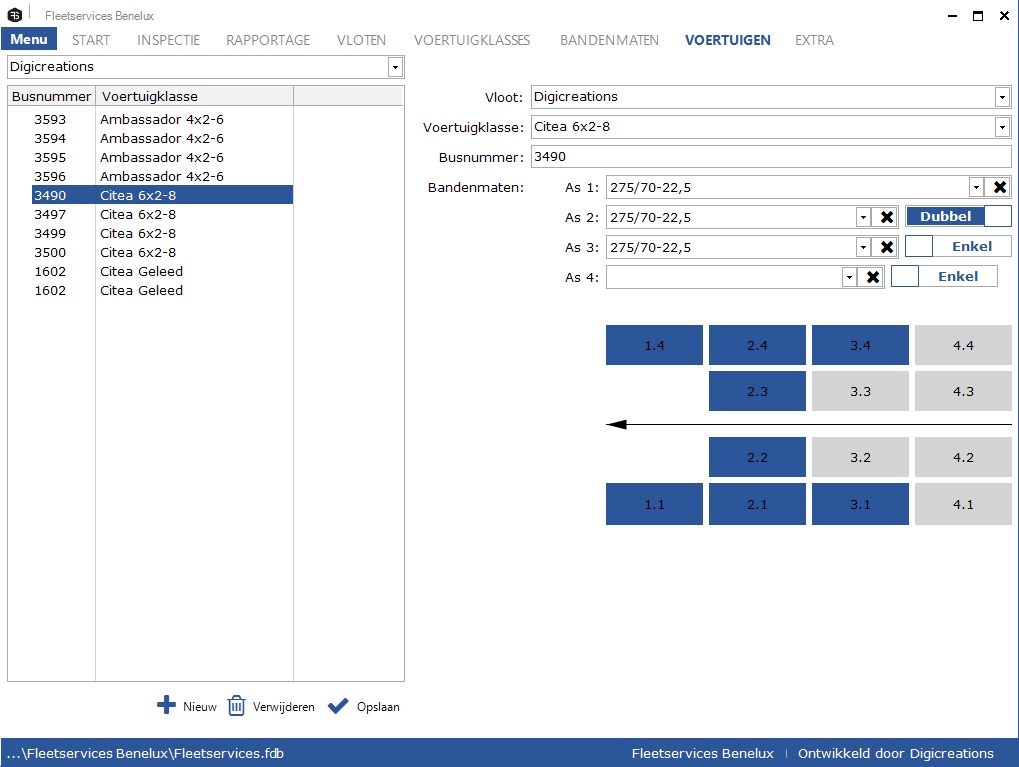Open the INSPECTIE tab
This screenshot has width=1019, height=767.
click(168, 40)
